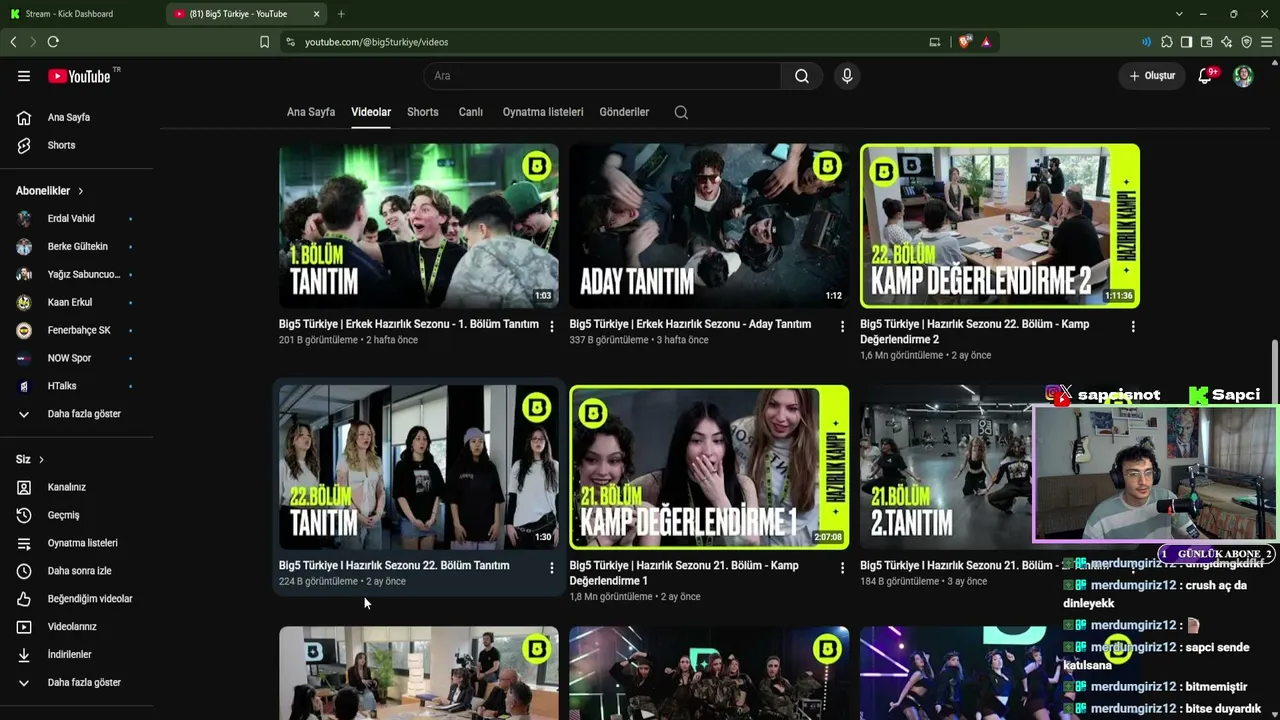The image size is (1280, 720).
Task: Select the Videolar channel tab
Action: (371, 112)
